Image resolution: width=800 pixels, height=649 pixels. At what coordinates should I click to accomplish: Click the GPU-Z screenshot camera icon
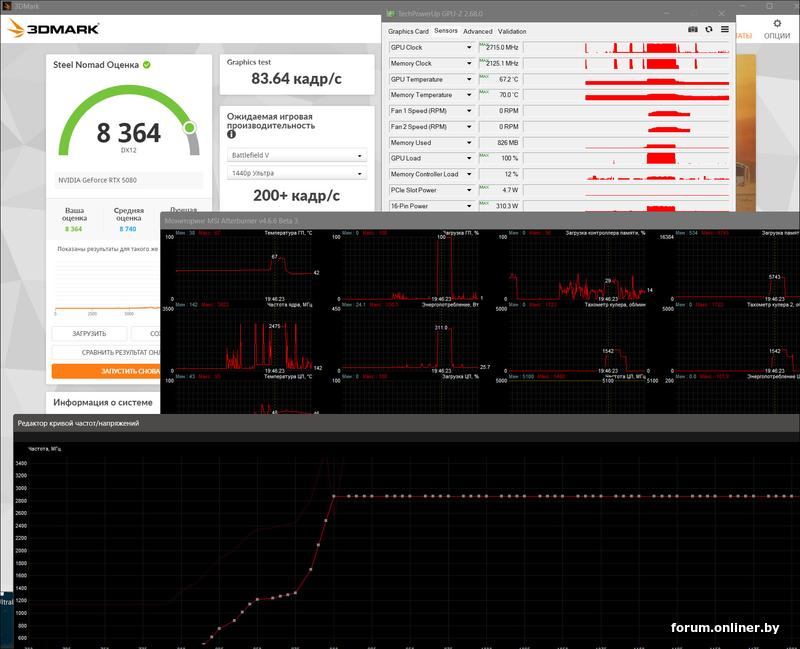coord(692,30)
